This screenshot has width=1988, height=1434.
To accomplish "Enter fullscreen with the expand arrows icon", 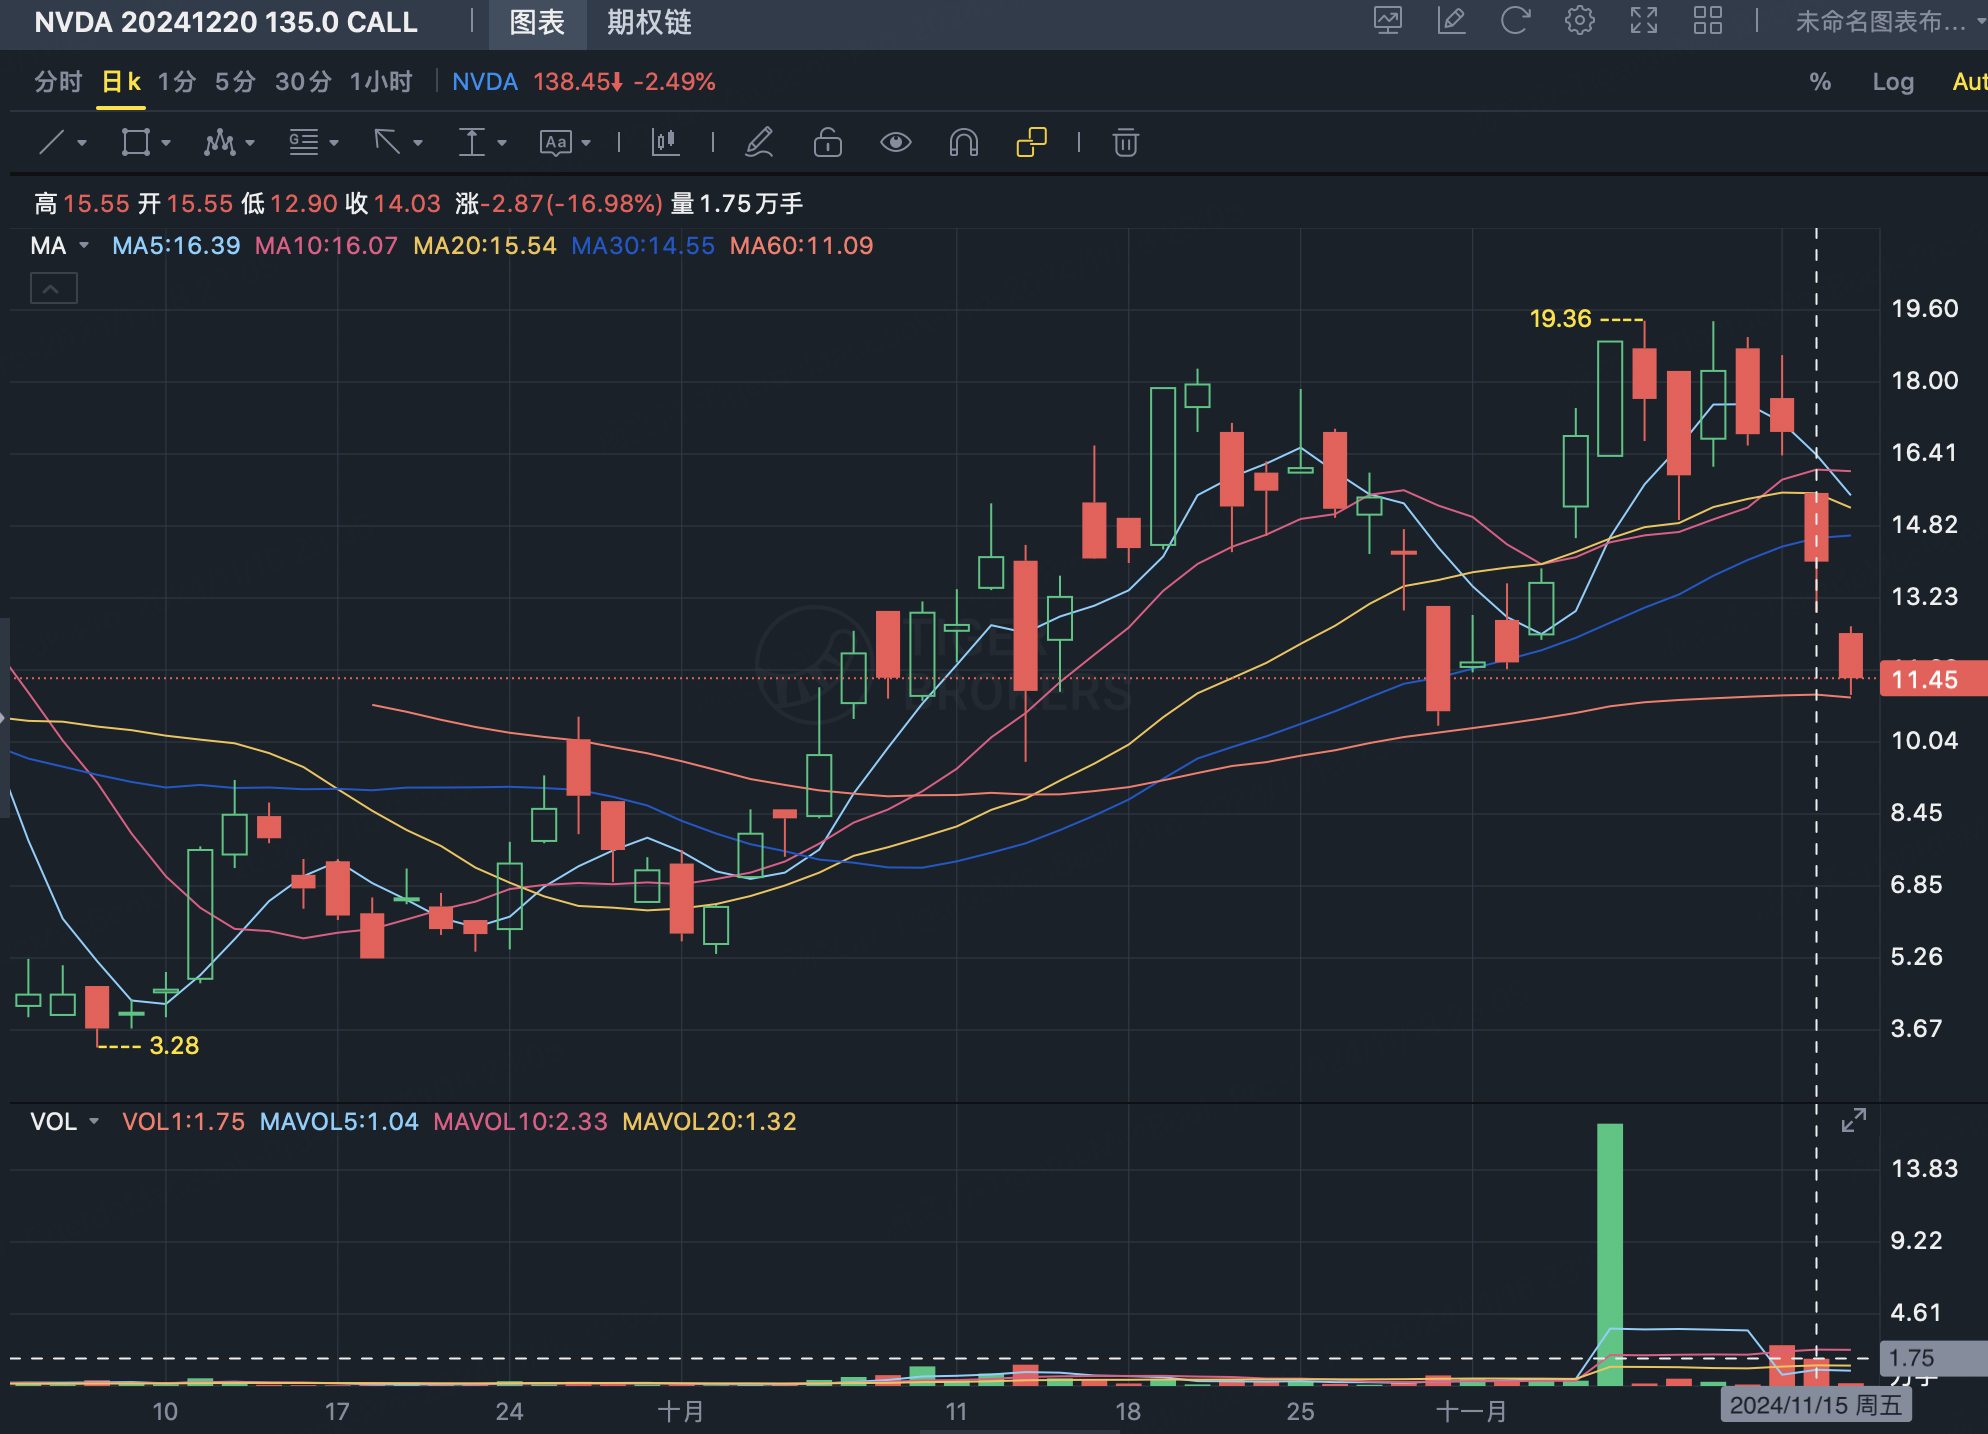I will (1643, 21).
